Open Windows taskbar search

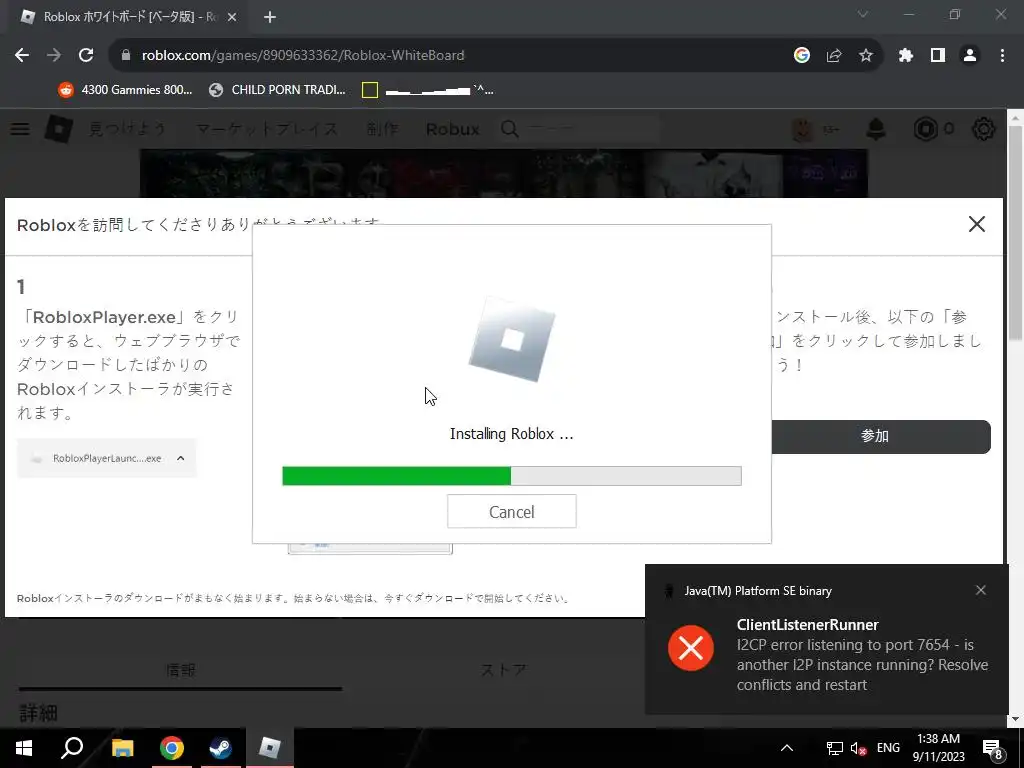click(x=72, y=748)
